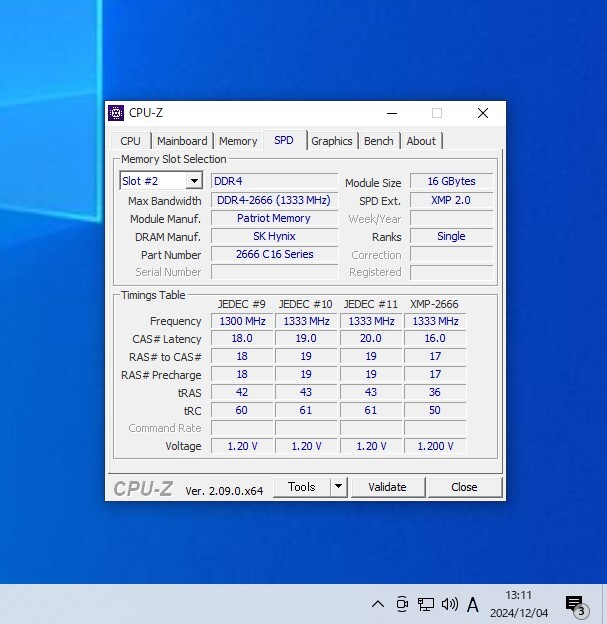Click the '2666 C16 Series' part number
The height and width of the screenshot is (624, 607).
(x=274, y=254)
